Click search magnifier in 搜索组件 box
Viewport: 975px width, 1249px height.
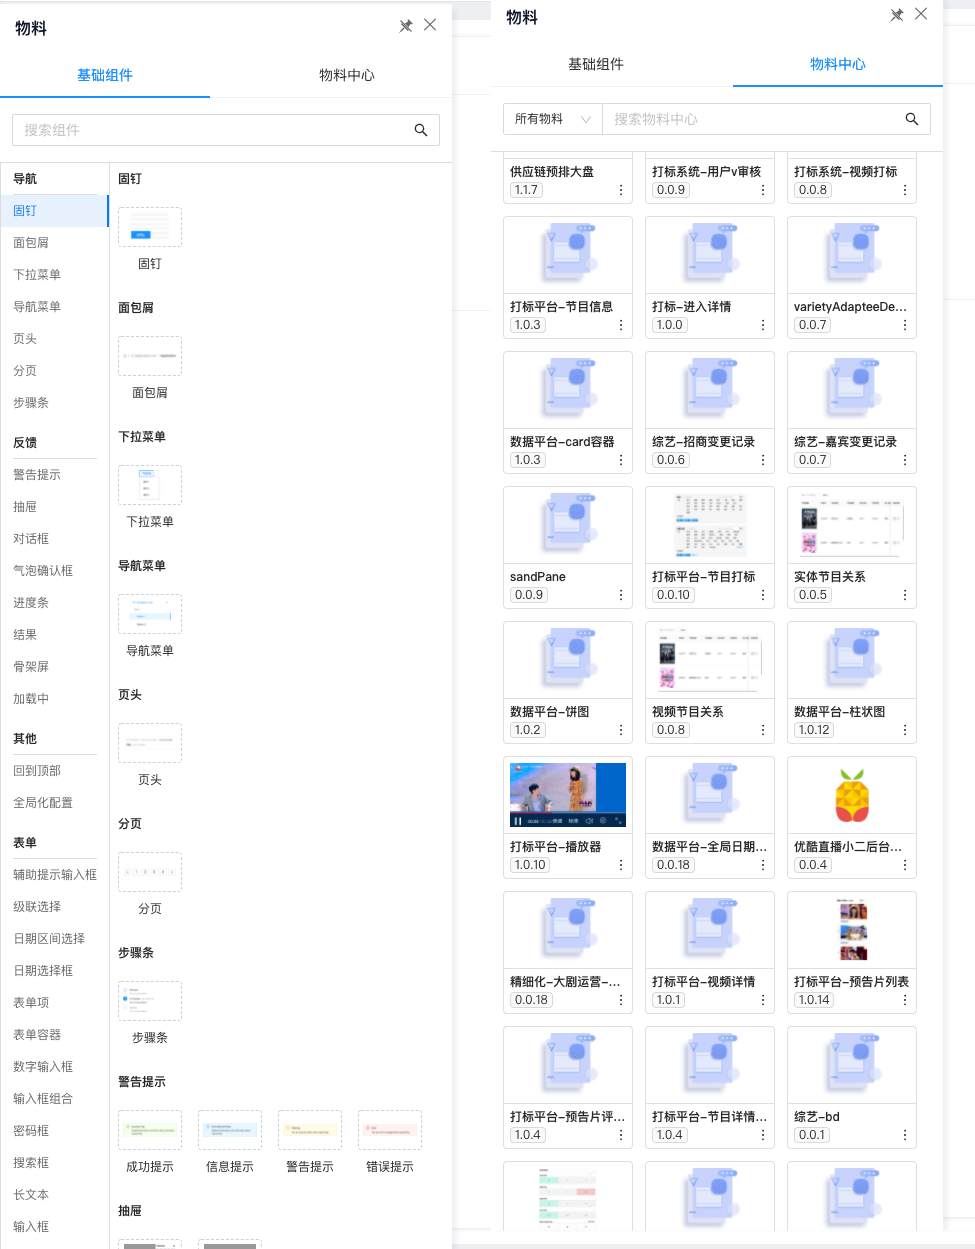point(421,130)
